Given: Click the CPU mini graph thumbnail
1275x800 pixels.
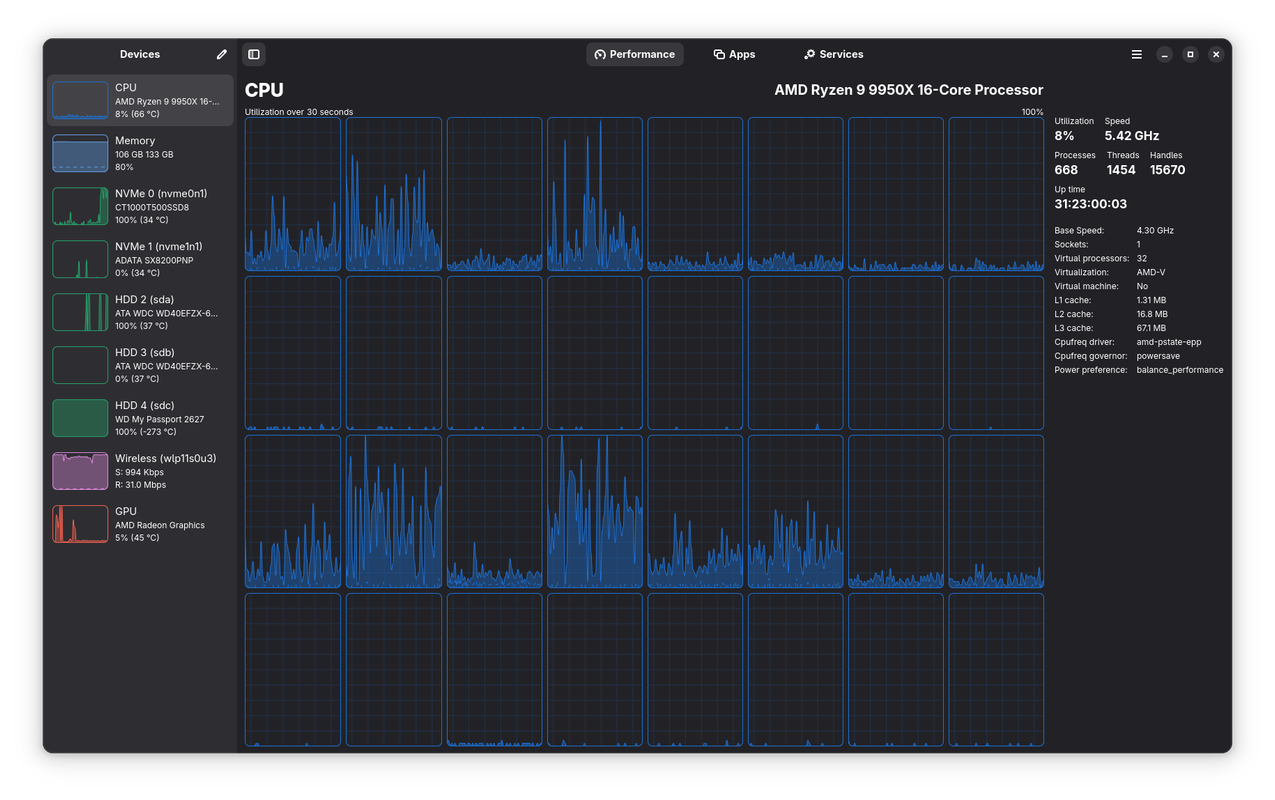Looking at the screenshot, I should coord(80,100).
